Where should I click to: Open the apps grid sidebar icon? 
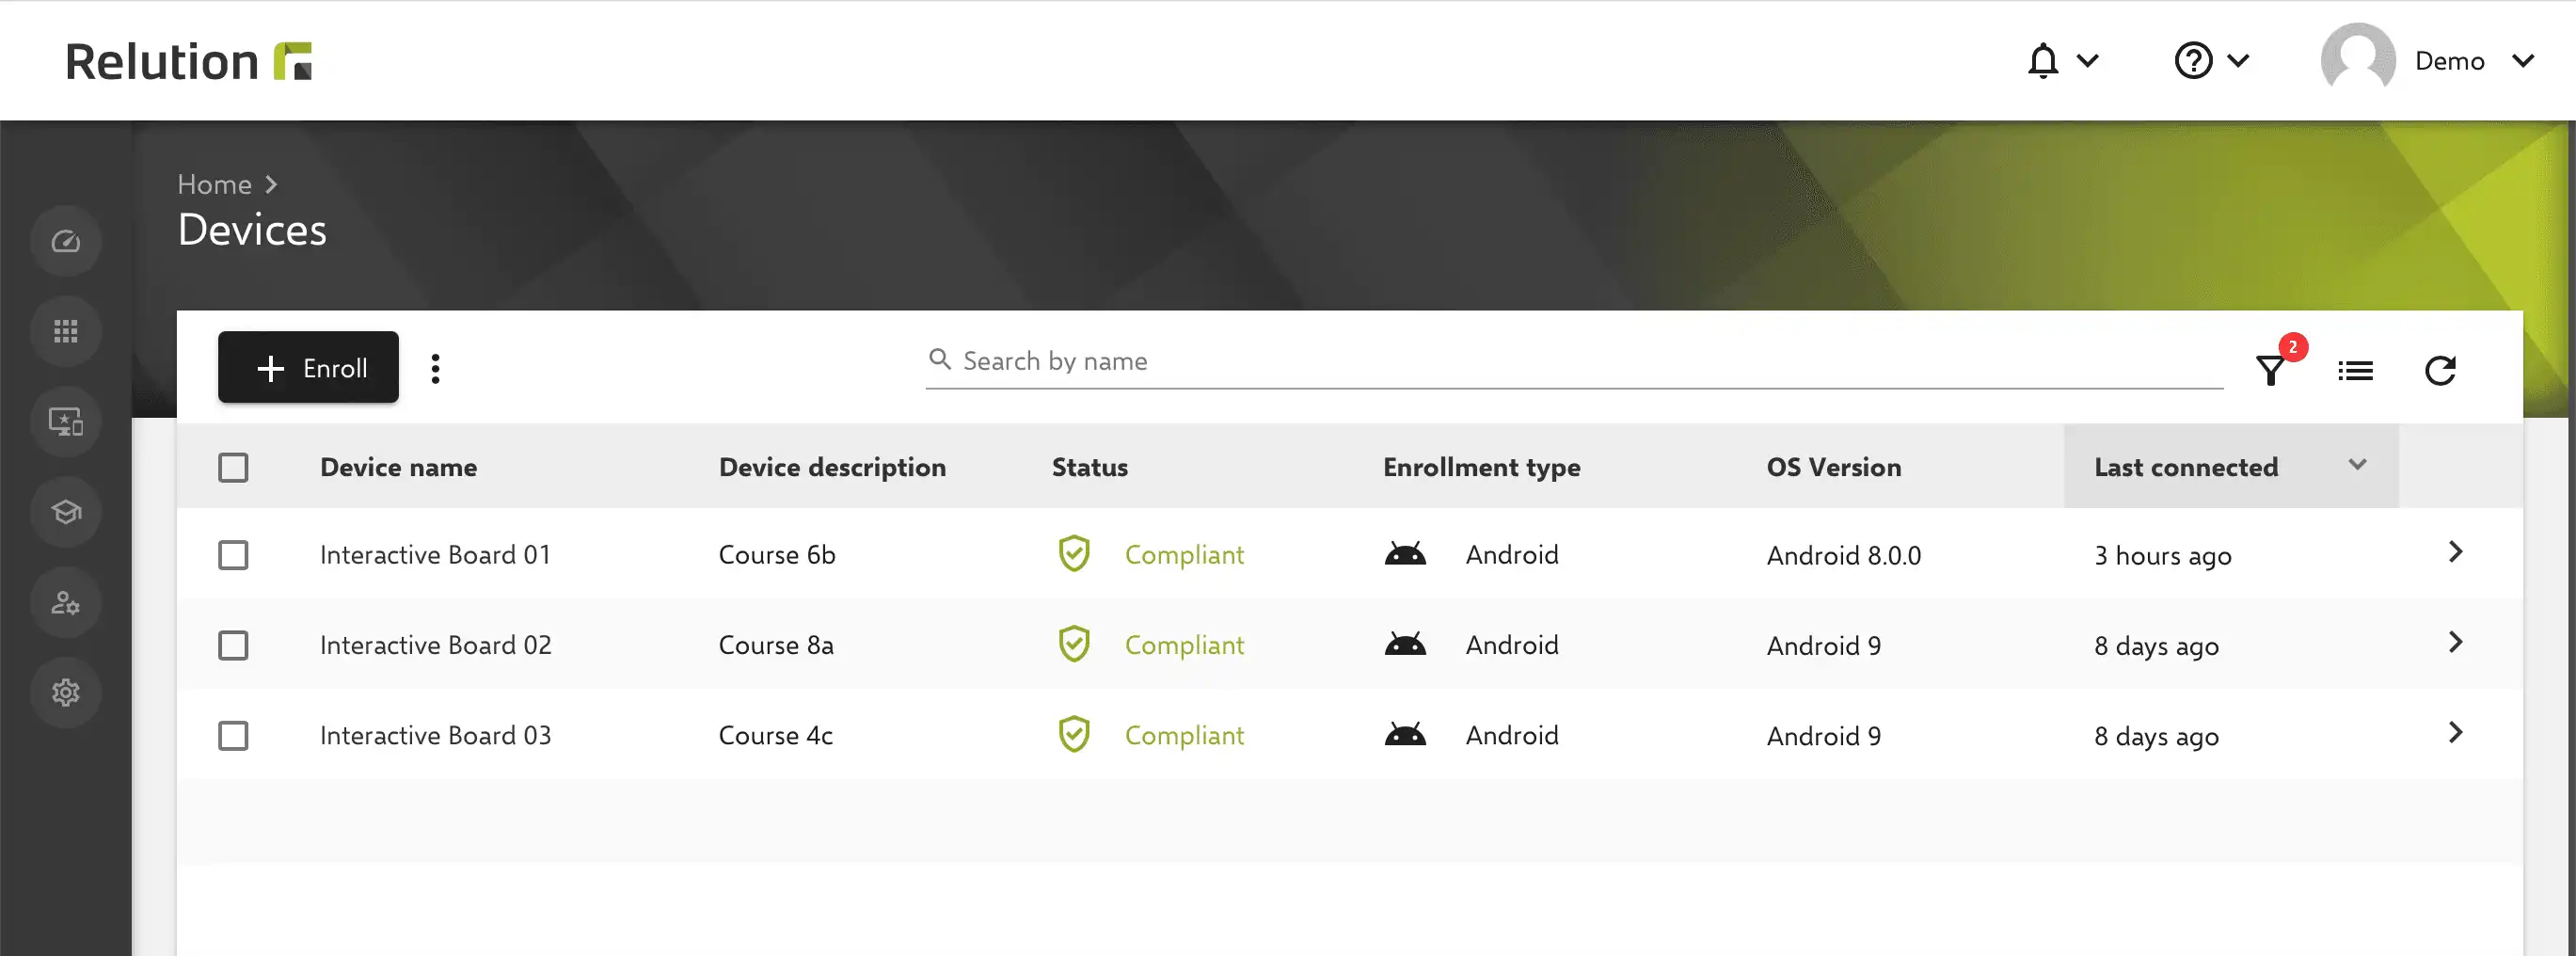66,331
